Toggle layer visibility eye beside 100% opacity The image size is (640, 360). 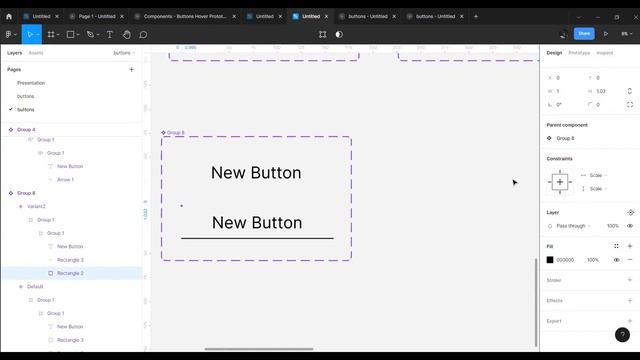click(630, 226)
